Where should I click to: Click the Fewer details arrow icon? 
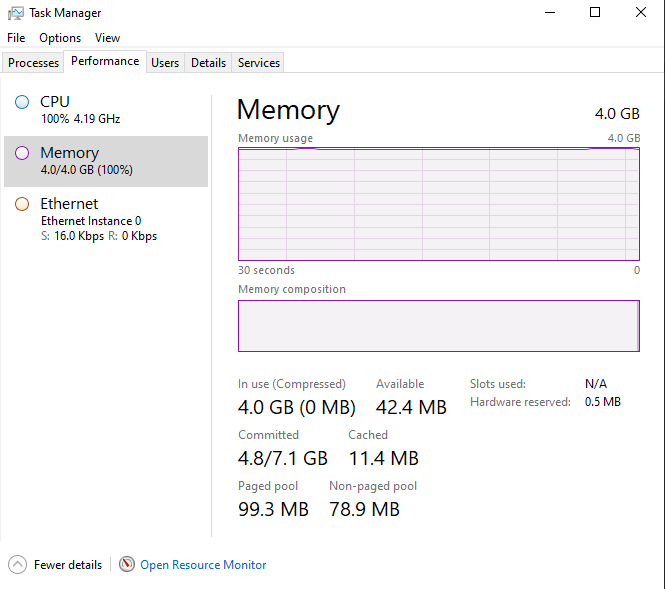click(18, 564)
